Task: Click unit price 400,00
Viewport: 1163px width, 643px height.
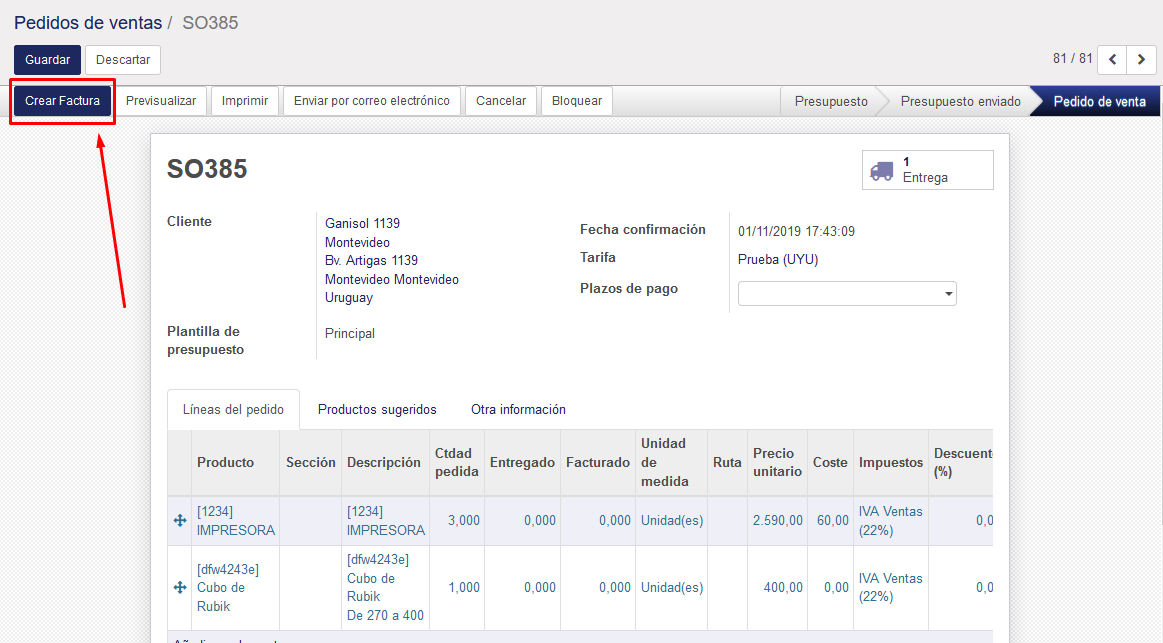Action: click(783, 587)
